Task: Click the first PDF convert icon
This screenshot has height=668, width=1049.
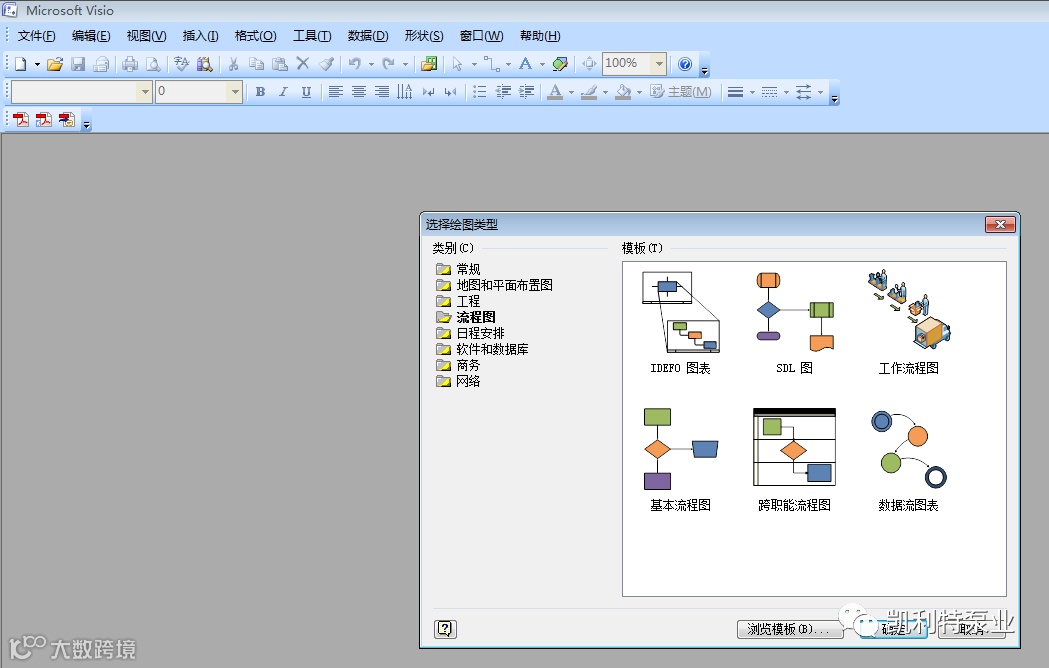Action: (x=21, y=120)
